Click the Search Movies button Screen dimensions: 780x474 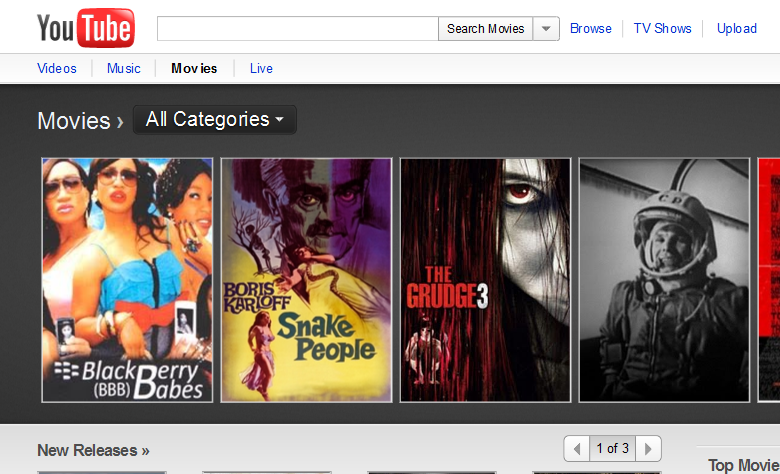tap(485, 28)
